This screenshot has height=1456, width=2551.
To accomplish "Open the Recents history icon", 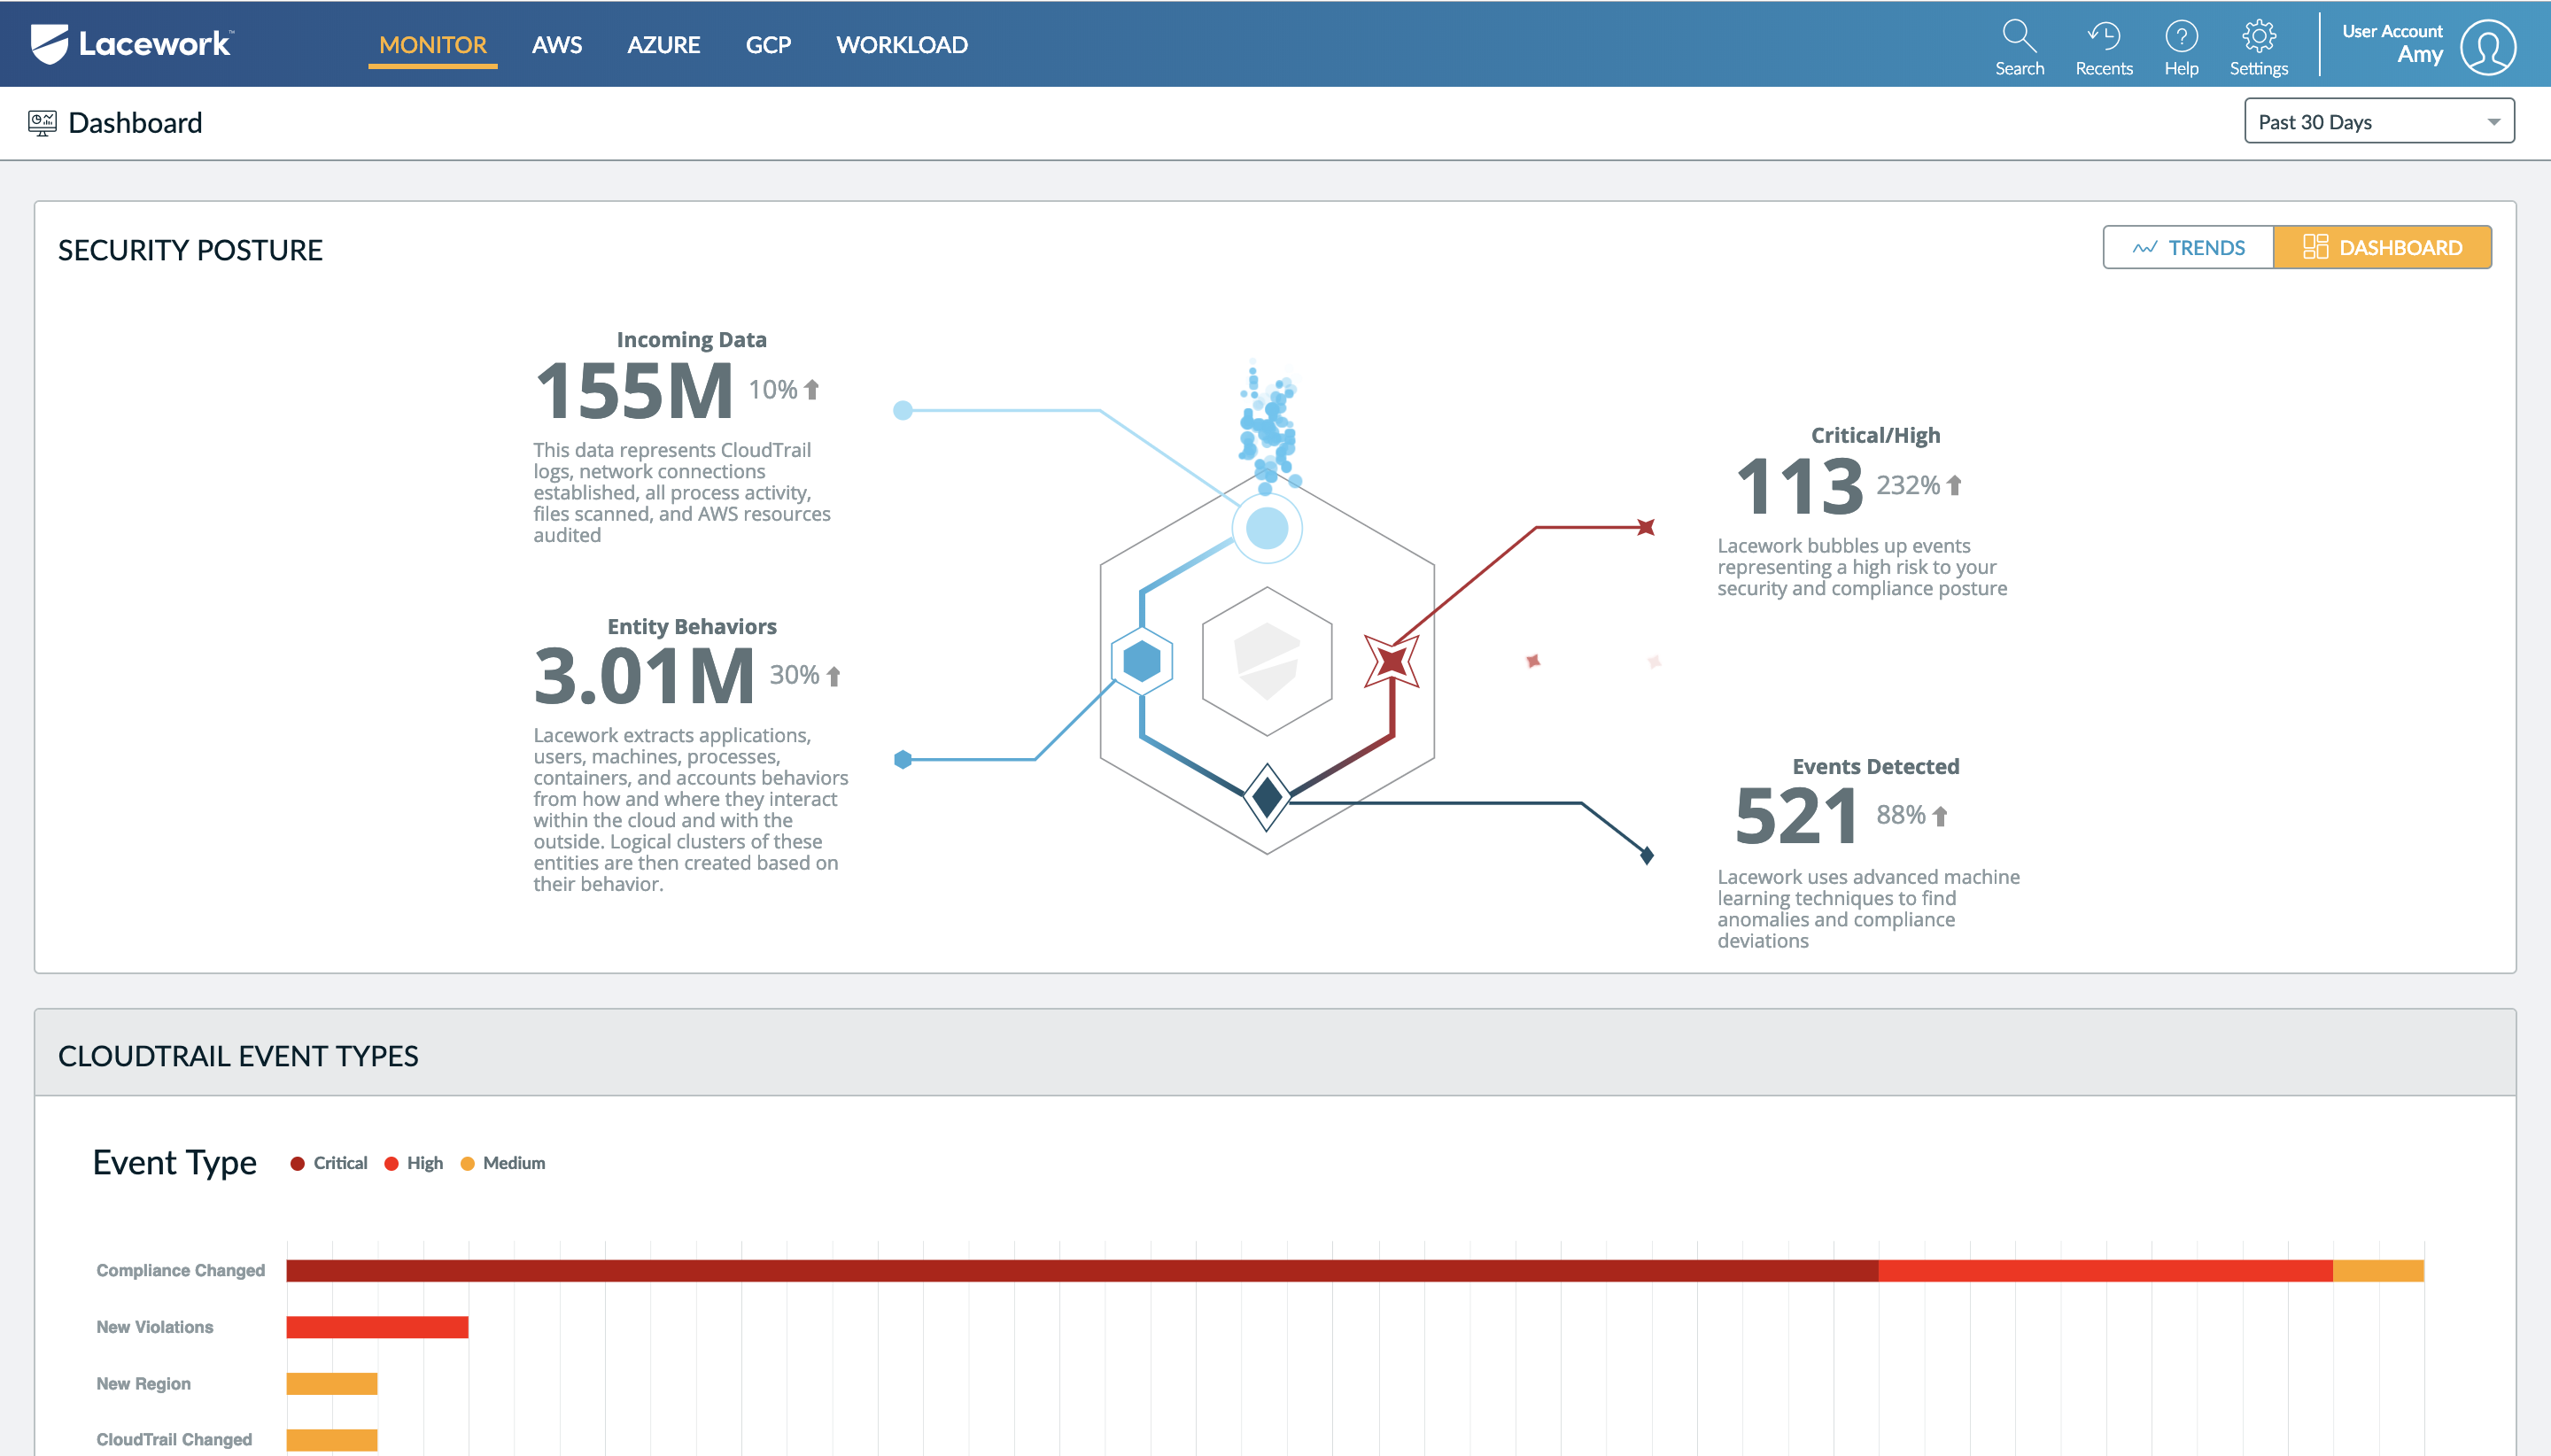I will tap(2103, 37).
